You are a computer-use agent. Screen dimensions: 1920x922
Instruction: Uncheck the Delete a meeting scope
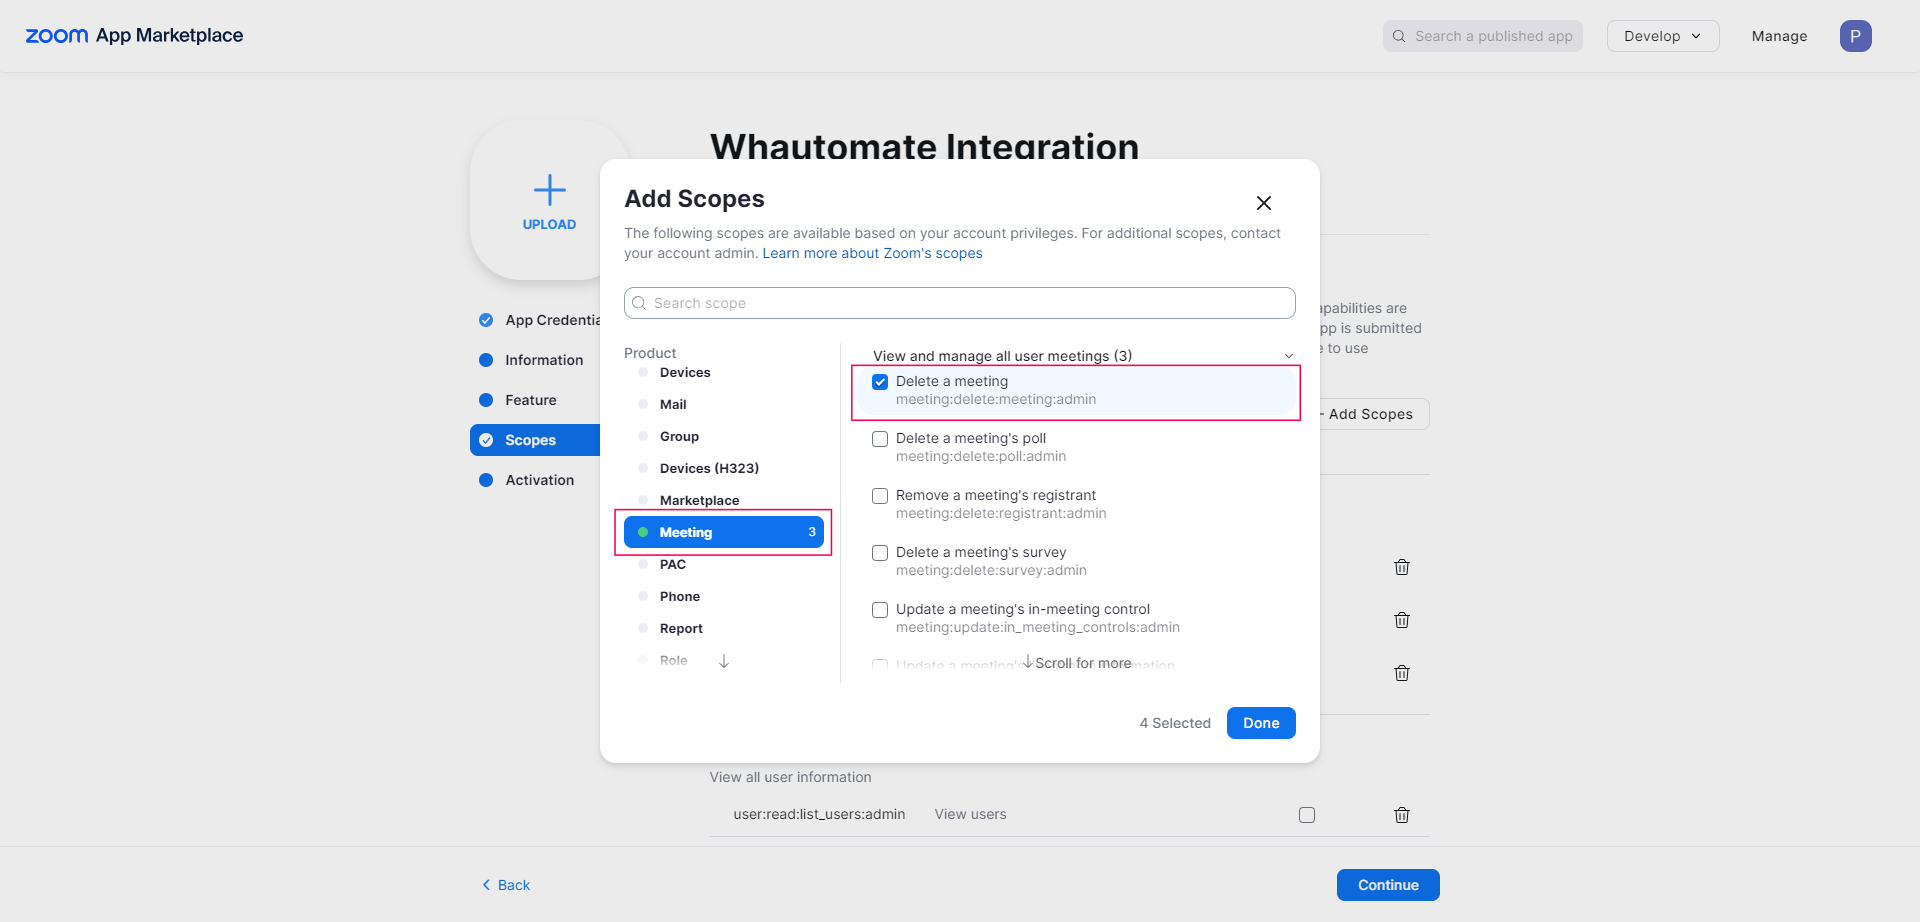click(x=880, y=382)
